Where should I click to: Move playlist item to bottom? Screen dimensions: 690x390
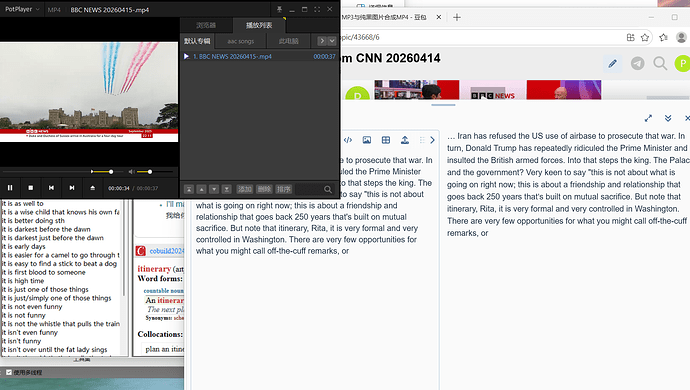[x=227, y=189]
